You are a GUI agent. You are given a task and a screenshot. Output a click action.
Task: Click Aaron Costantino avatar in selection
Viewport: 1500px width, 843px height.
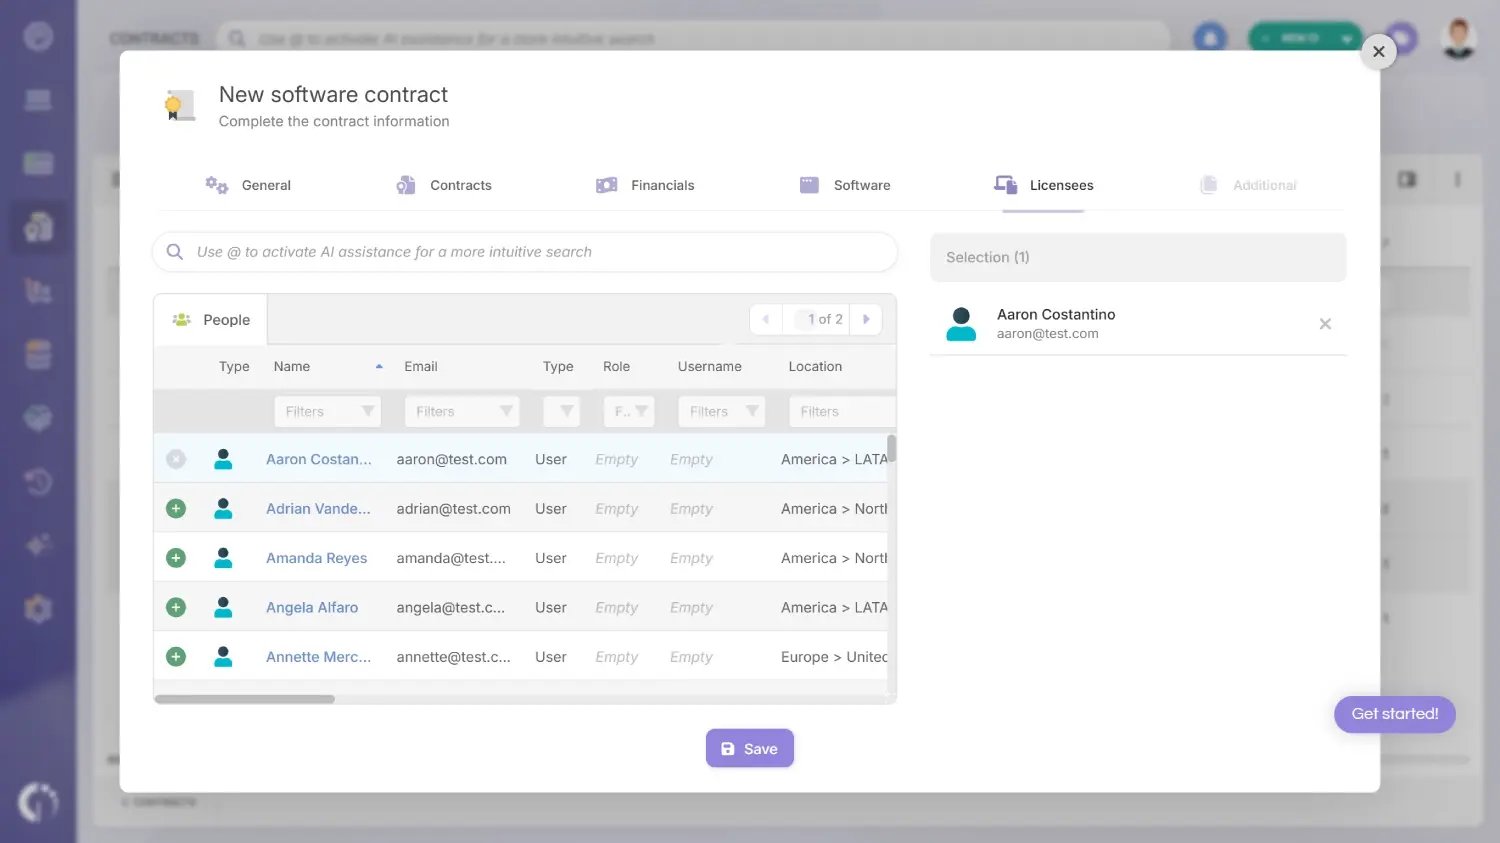click(x=961, y=324)
